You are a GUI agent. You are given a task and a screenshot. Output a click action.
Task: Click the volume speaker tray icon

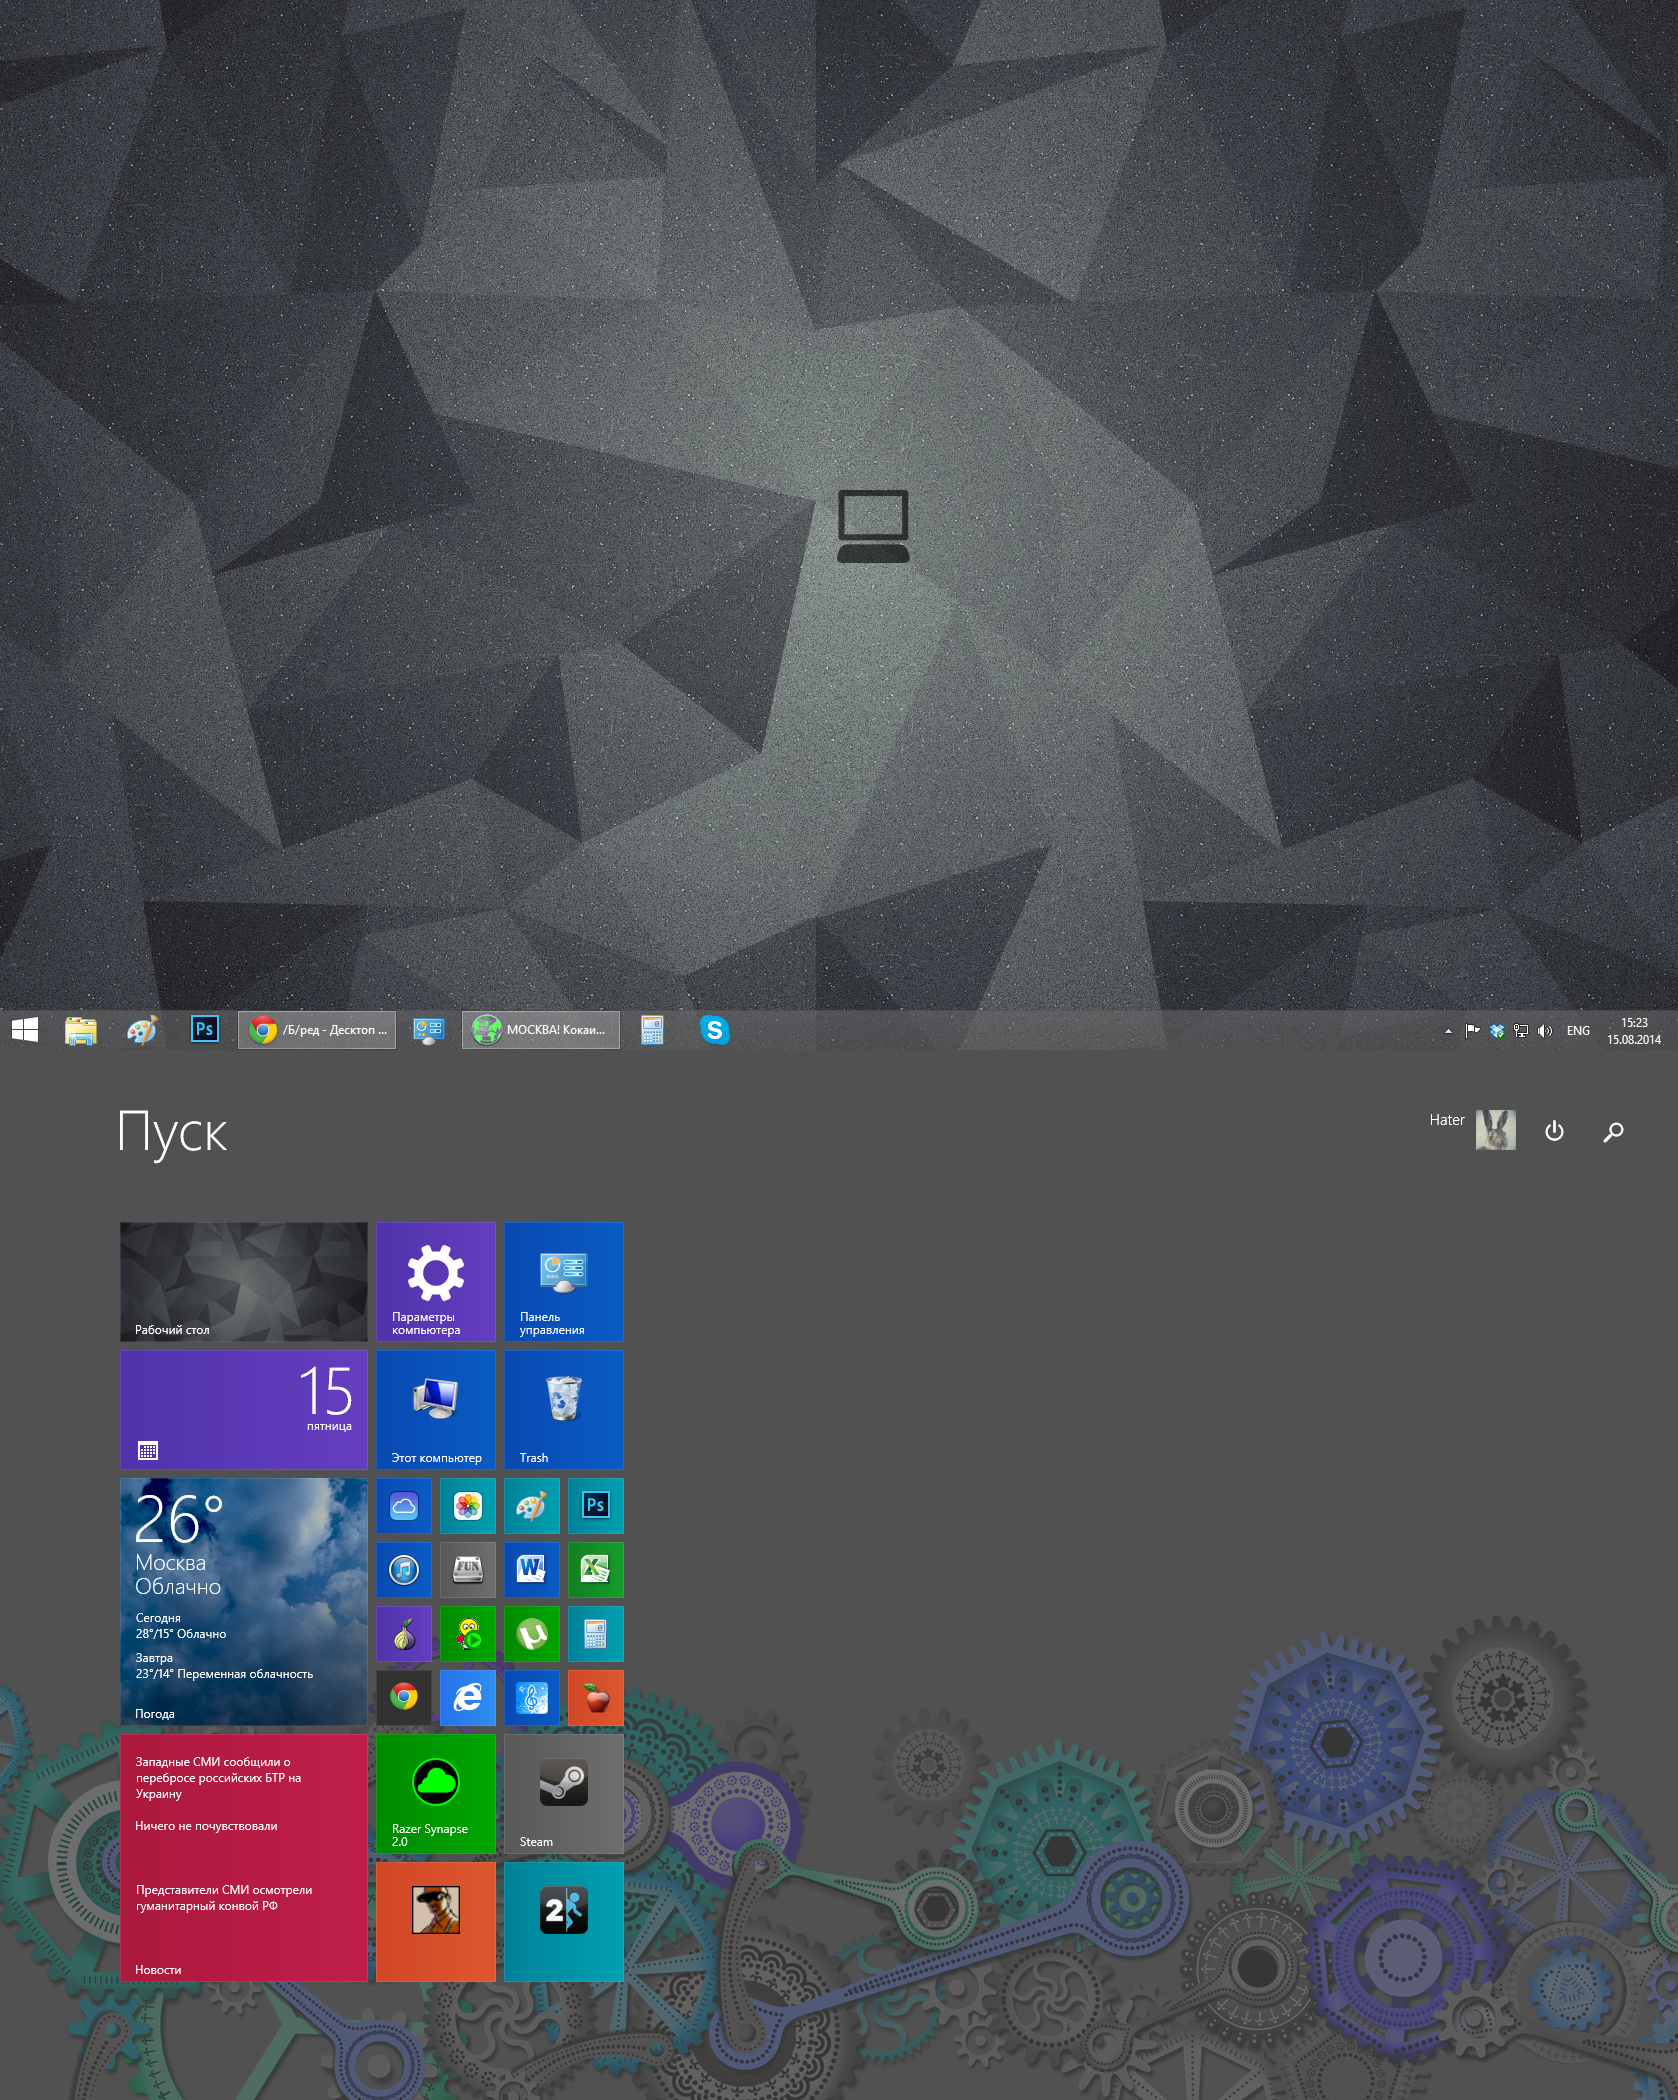1545,1031
